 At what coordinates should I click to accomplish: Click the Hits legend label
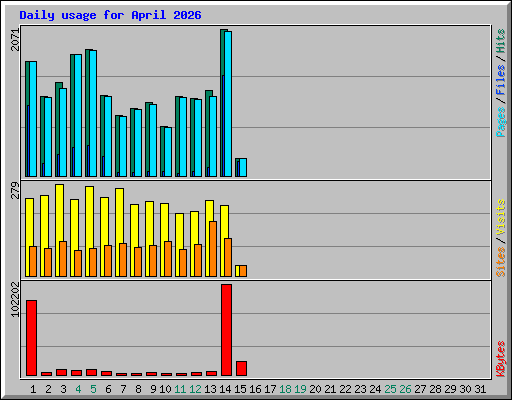[501, 41]
